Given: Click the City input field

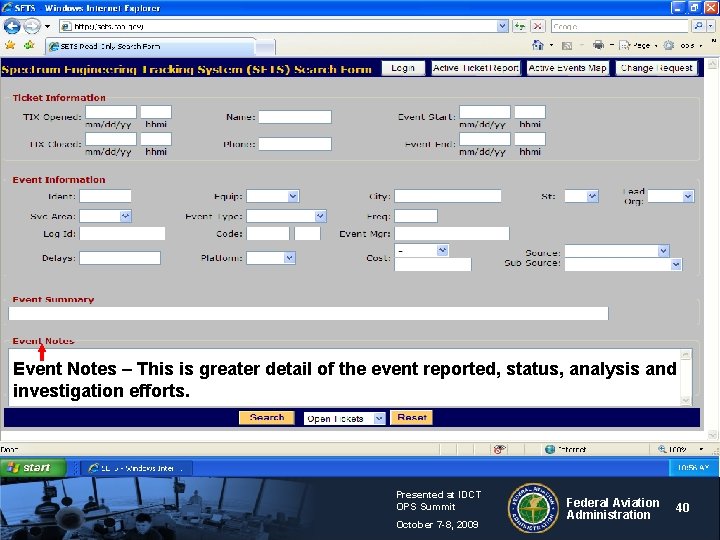Looking at the screenshot, I should pyautogui.click(x=448, y=196).
